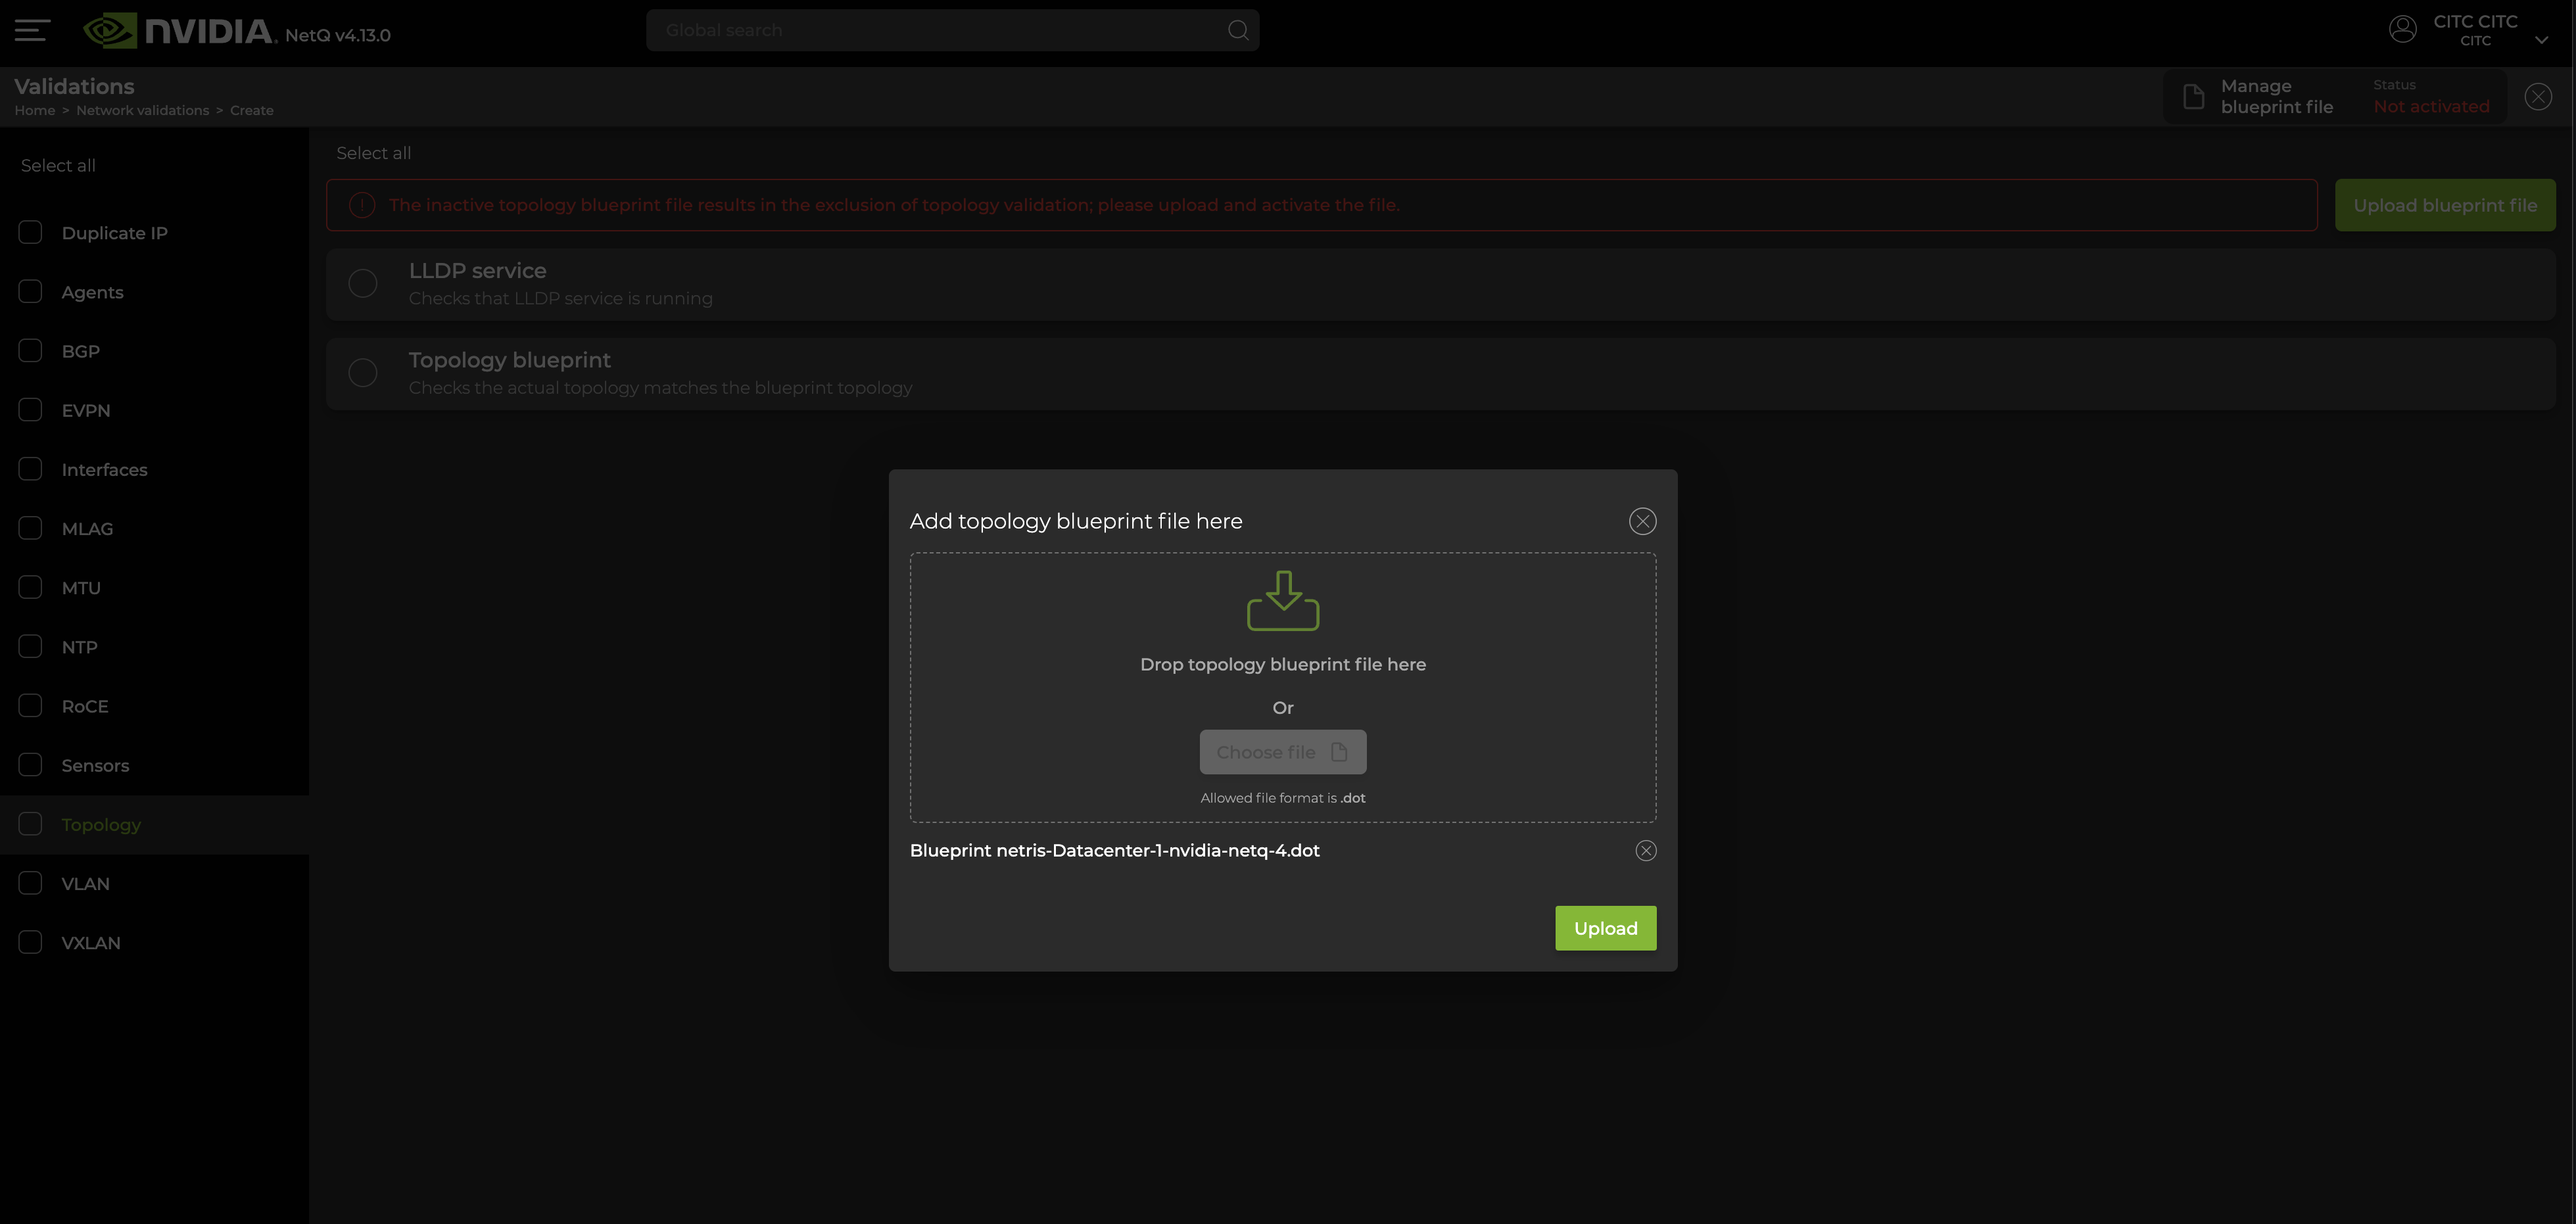Image resolution: width=2576 pixels, height=1224 pixels.
Task: Open the hamburger navigation menu
Action: [32, 31]
